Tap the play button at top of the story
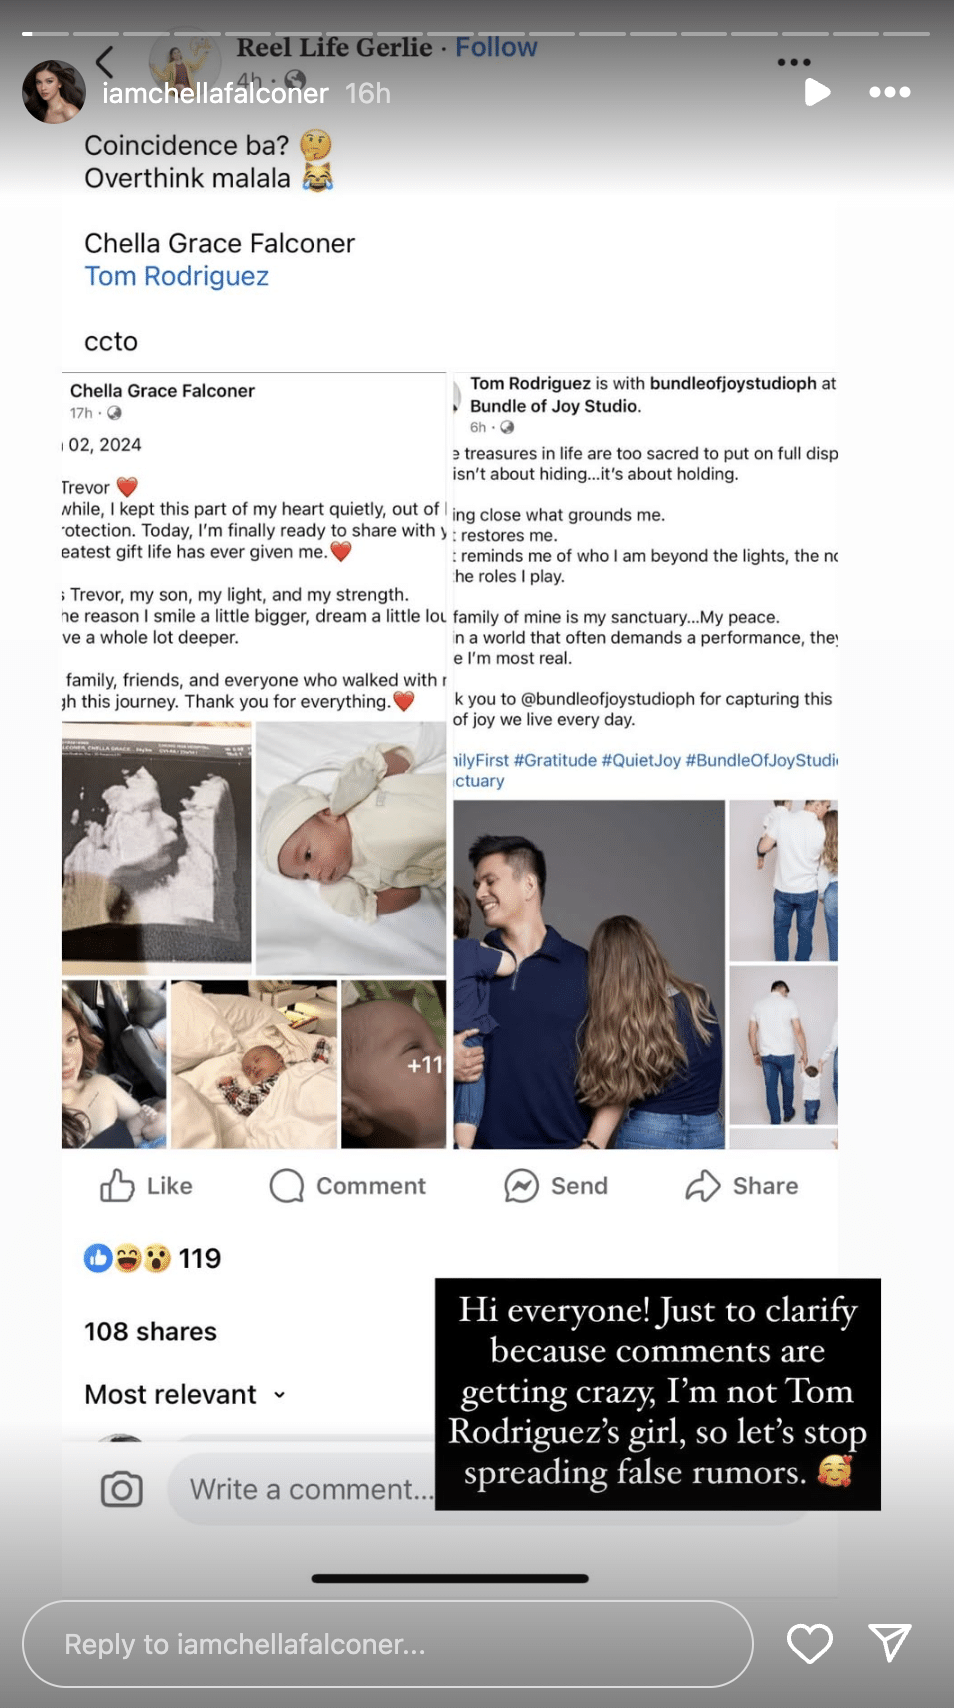 coord(817,93)
